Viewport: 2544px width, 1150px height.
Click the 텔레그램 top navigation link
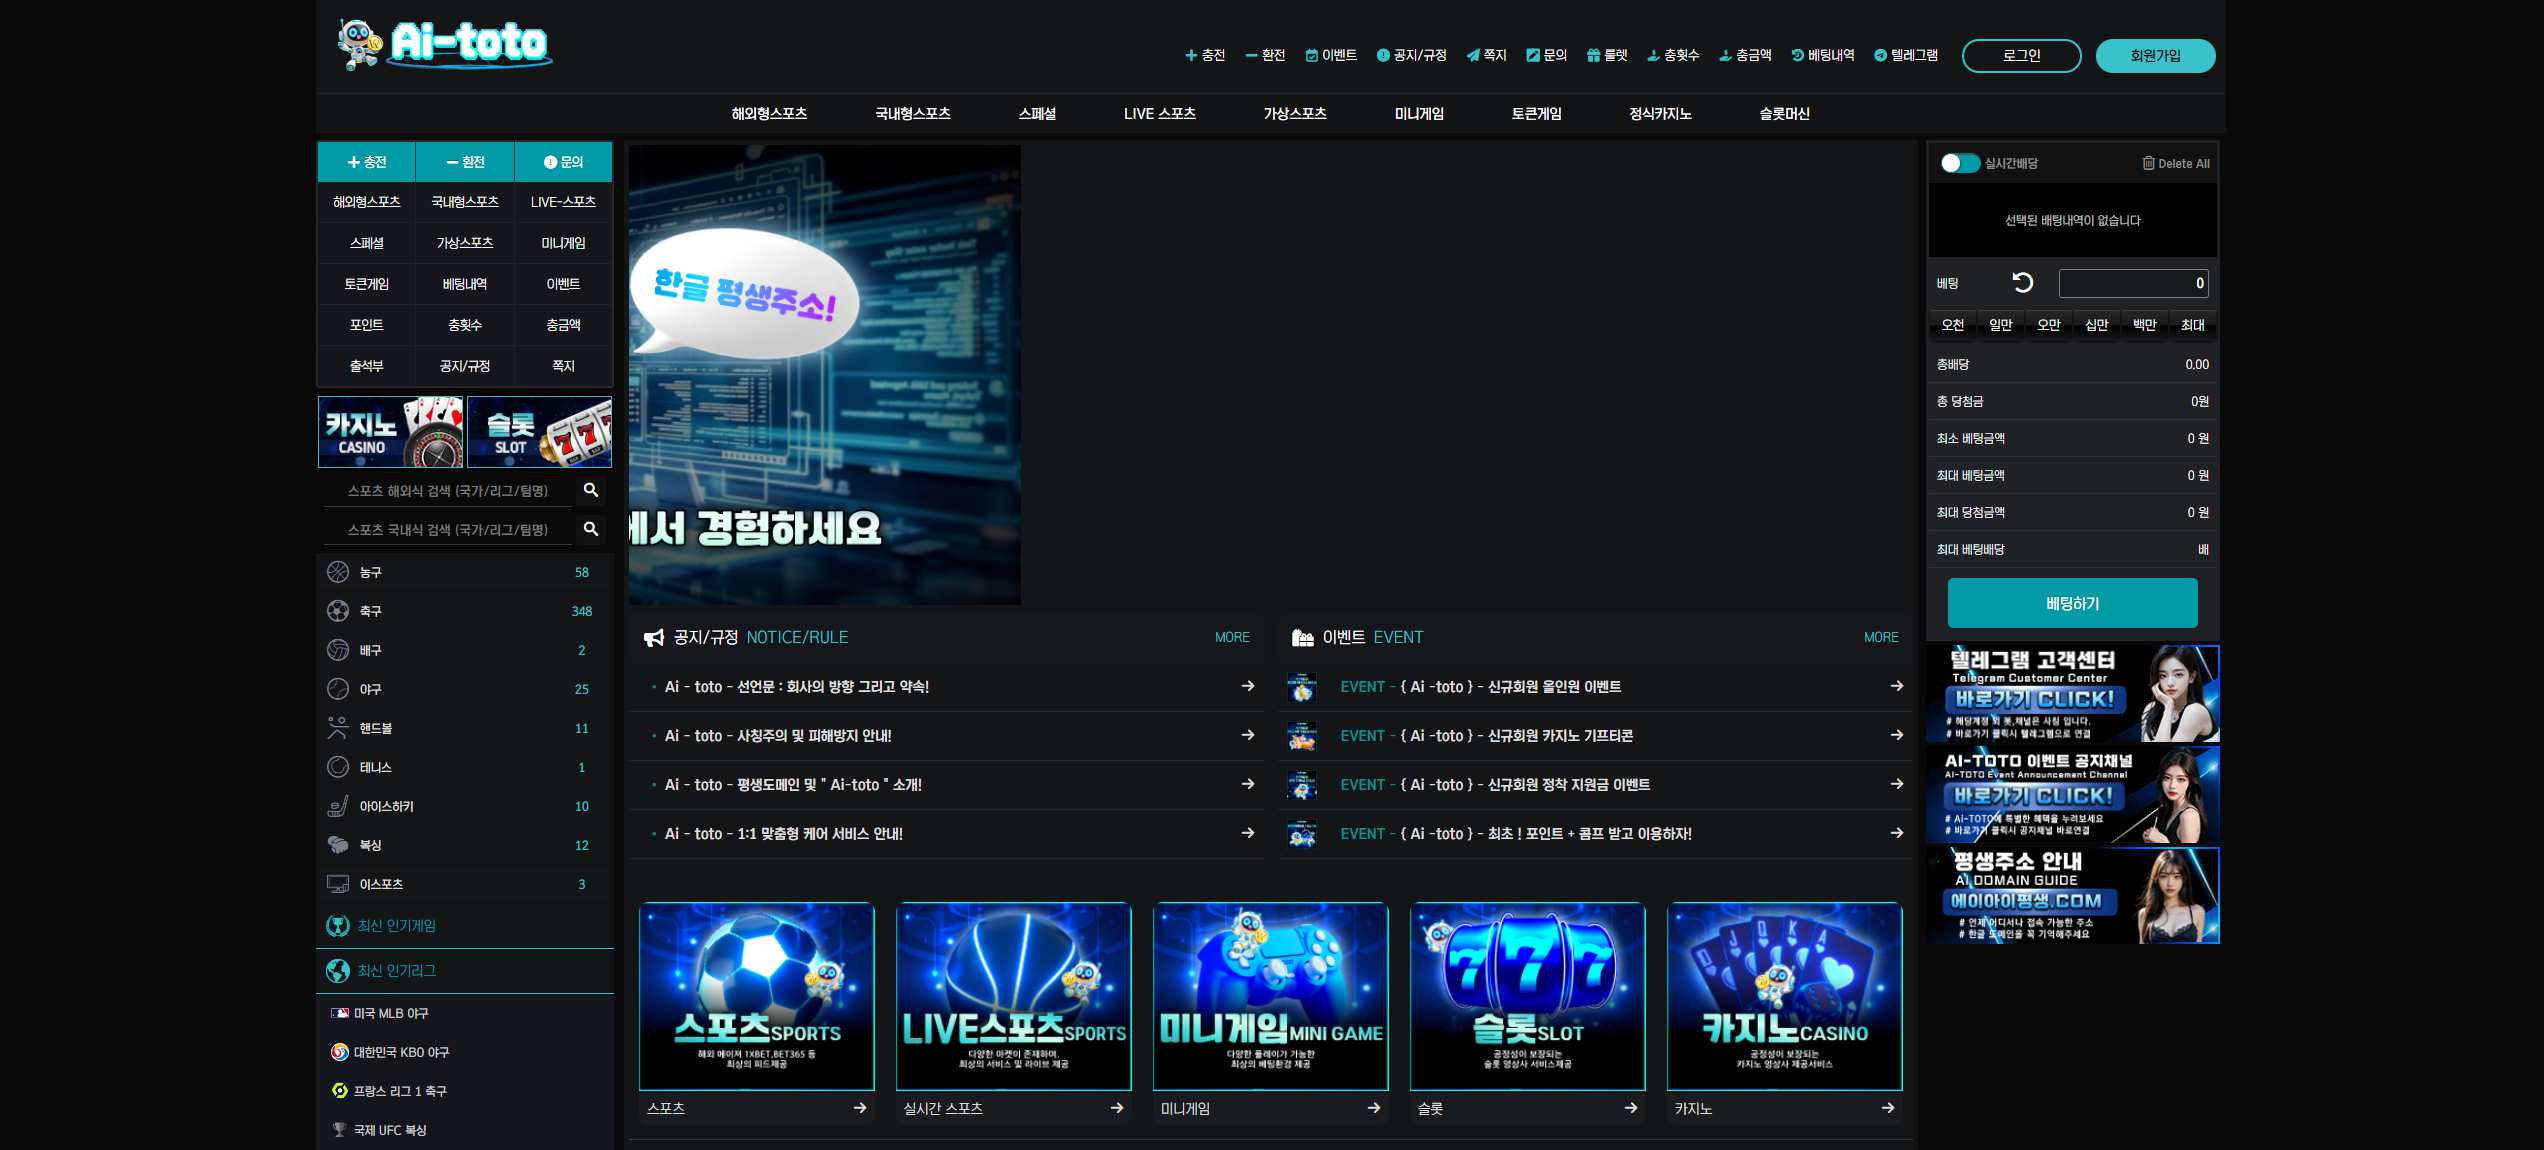[1906, 56]
